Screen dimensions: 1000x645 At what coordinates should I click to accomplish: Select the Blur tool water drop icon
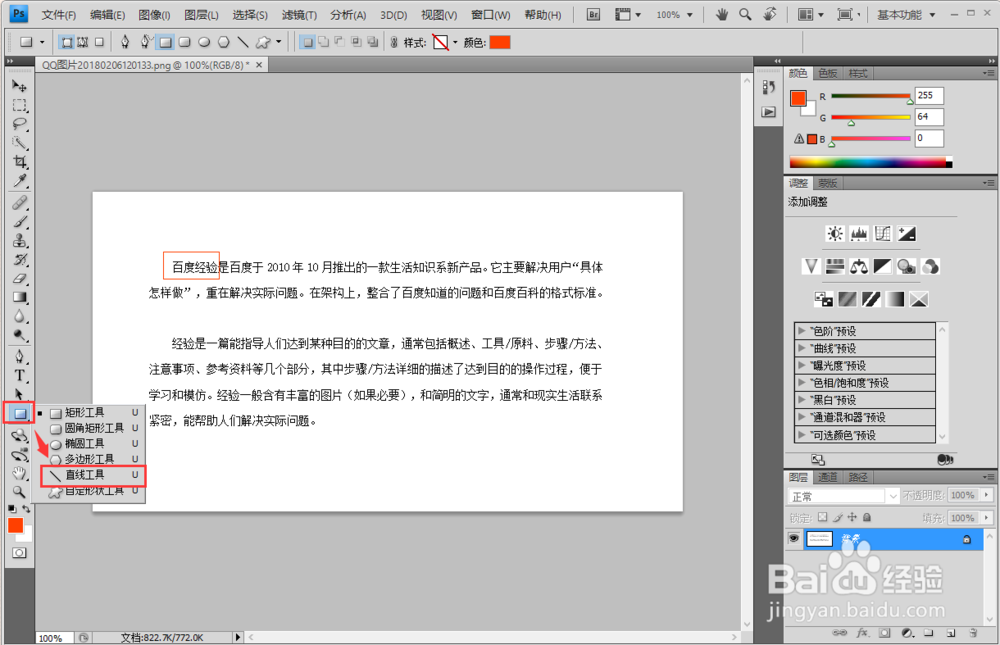point(19,316)
